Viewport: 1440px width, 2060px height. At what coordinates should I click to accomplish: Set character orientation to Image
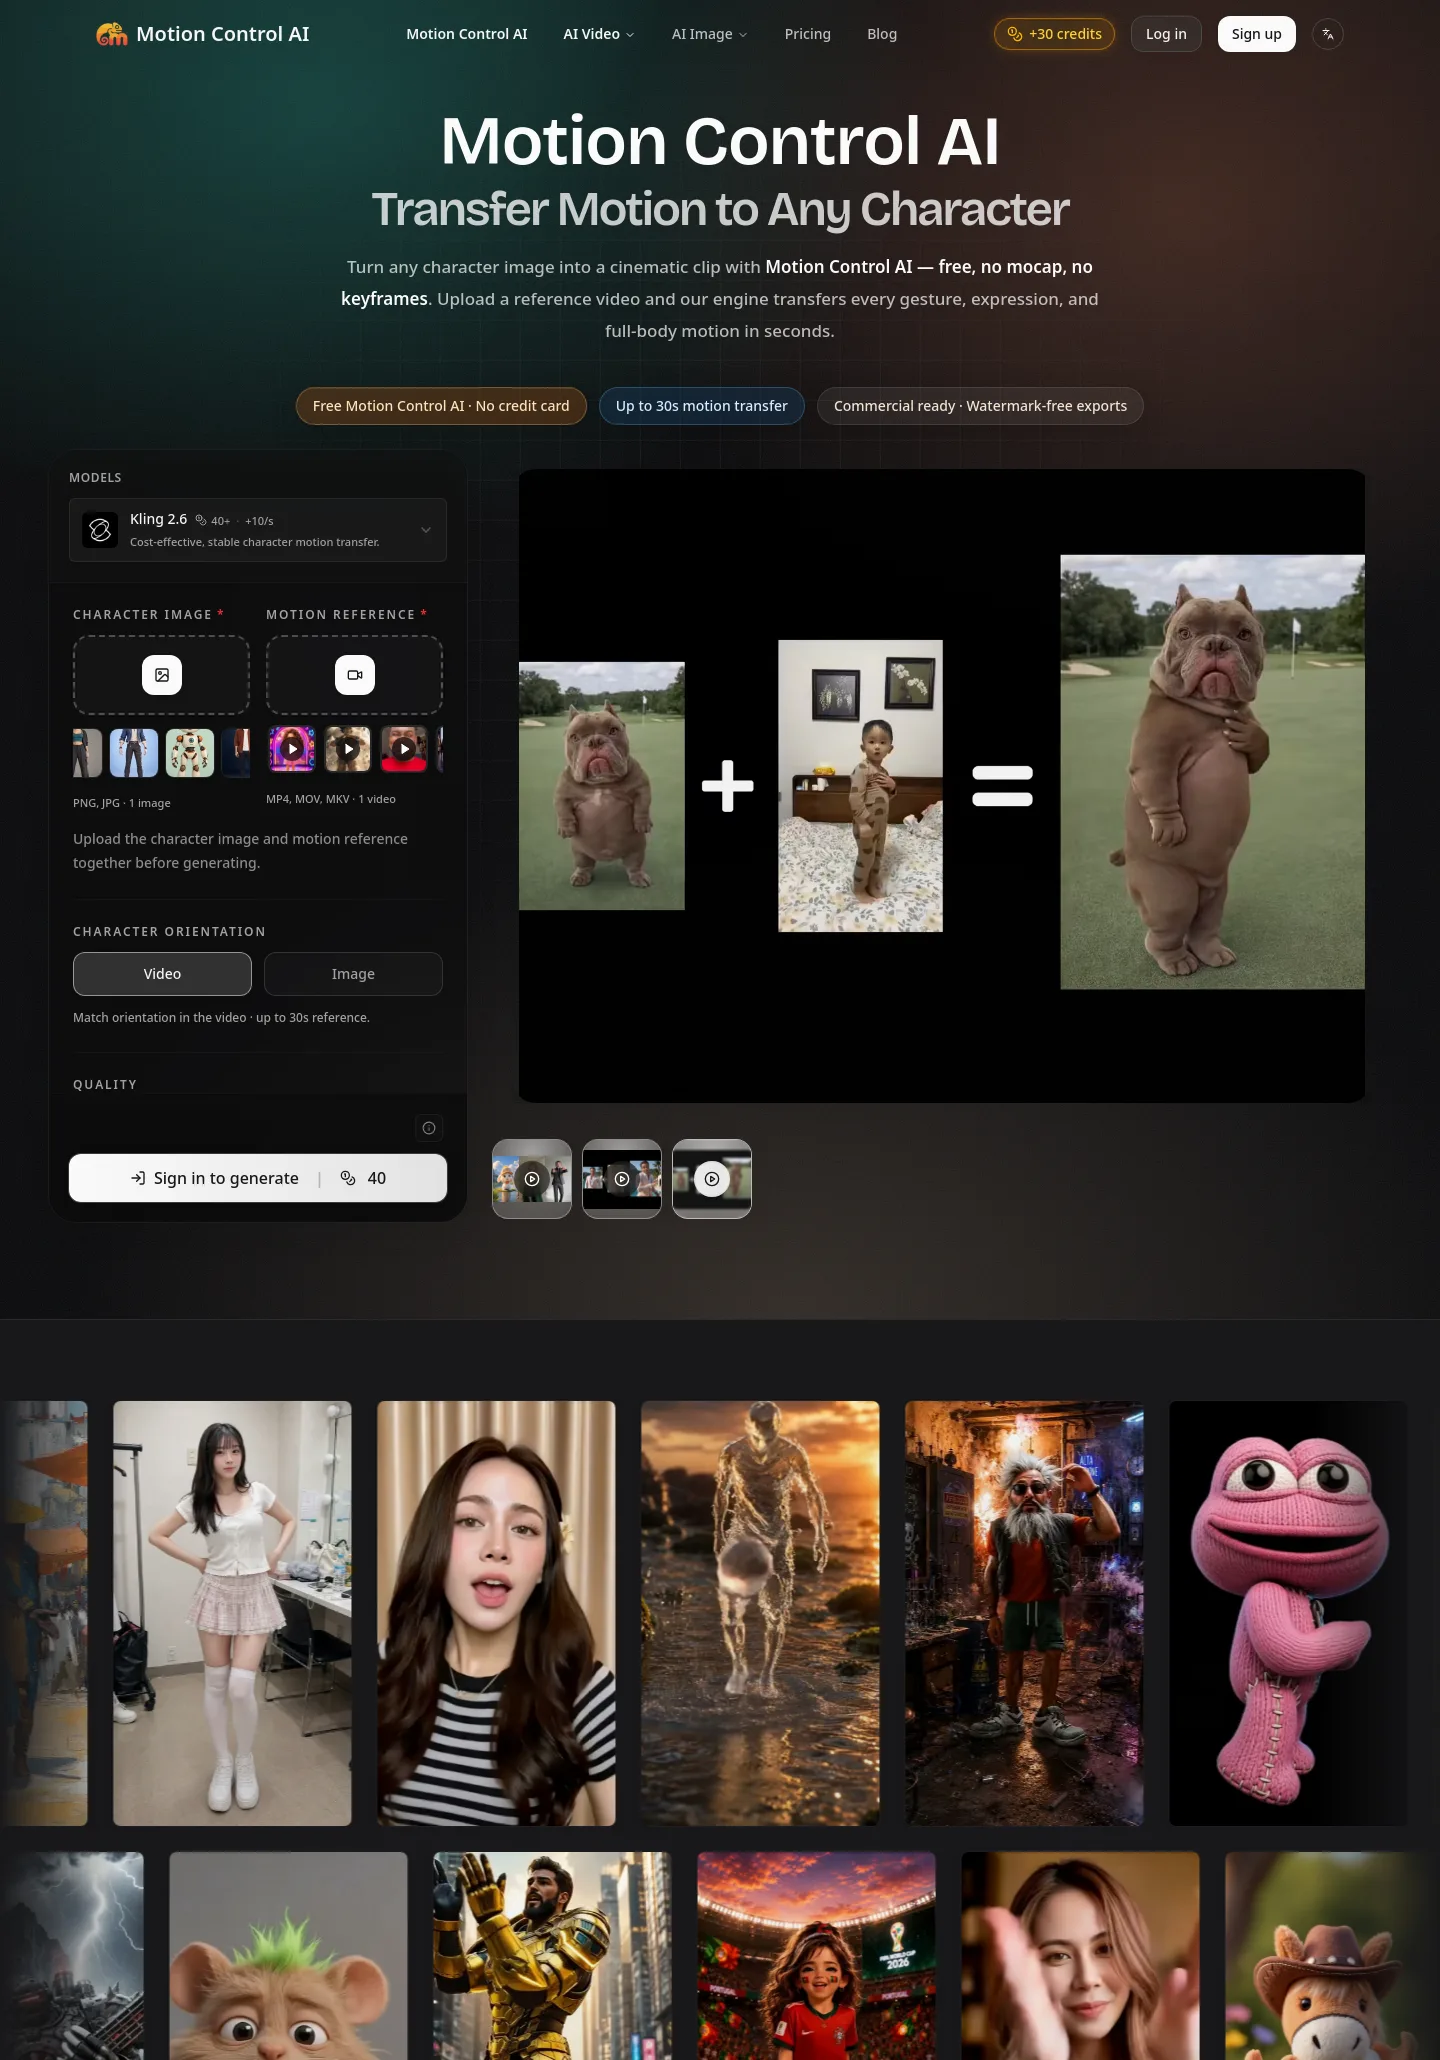[x=353, y=974]
